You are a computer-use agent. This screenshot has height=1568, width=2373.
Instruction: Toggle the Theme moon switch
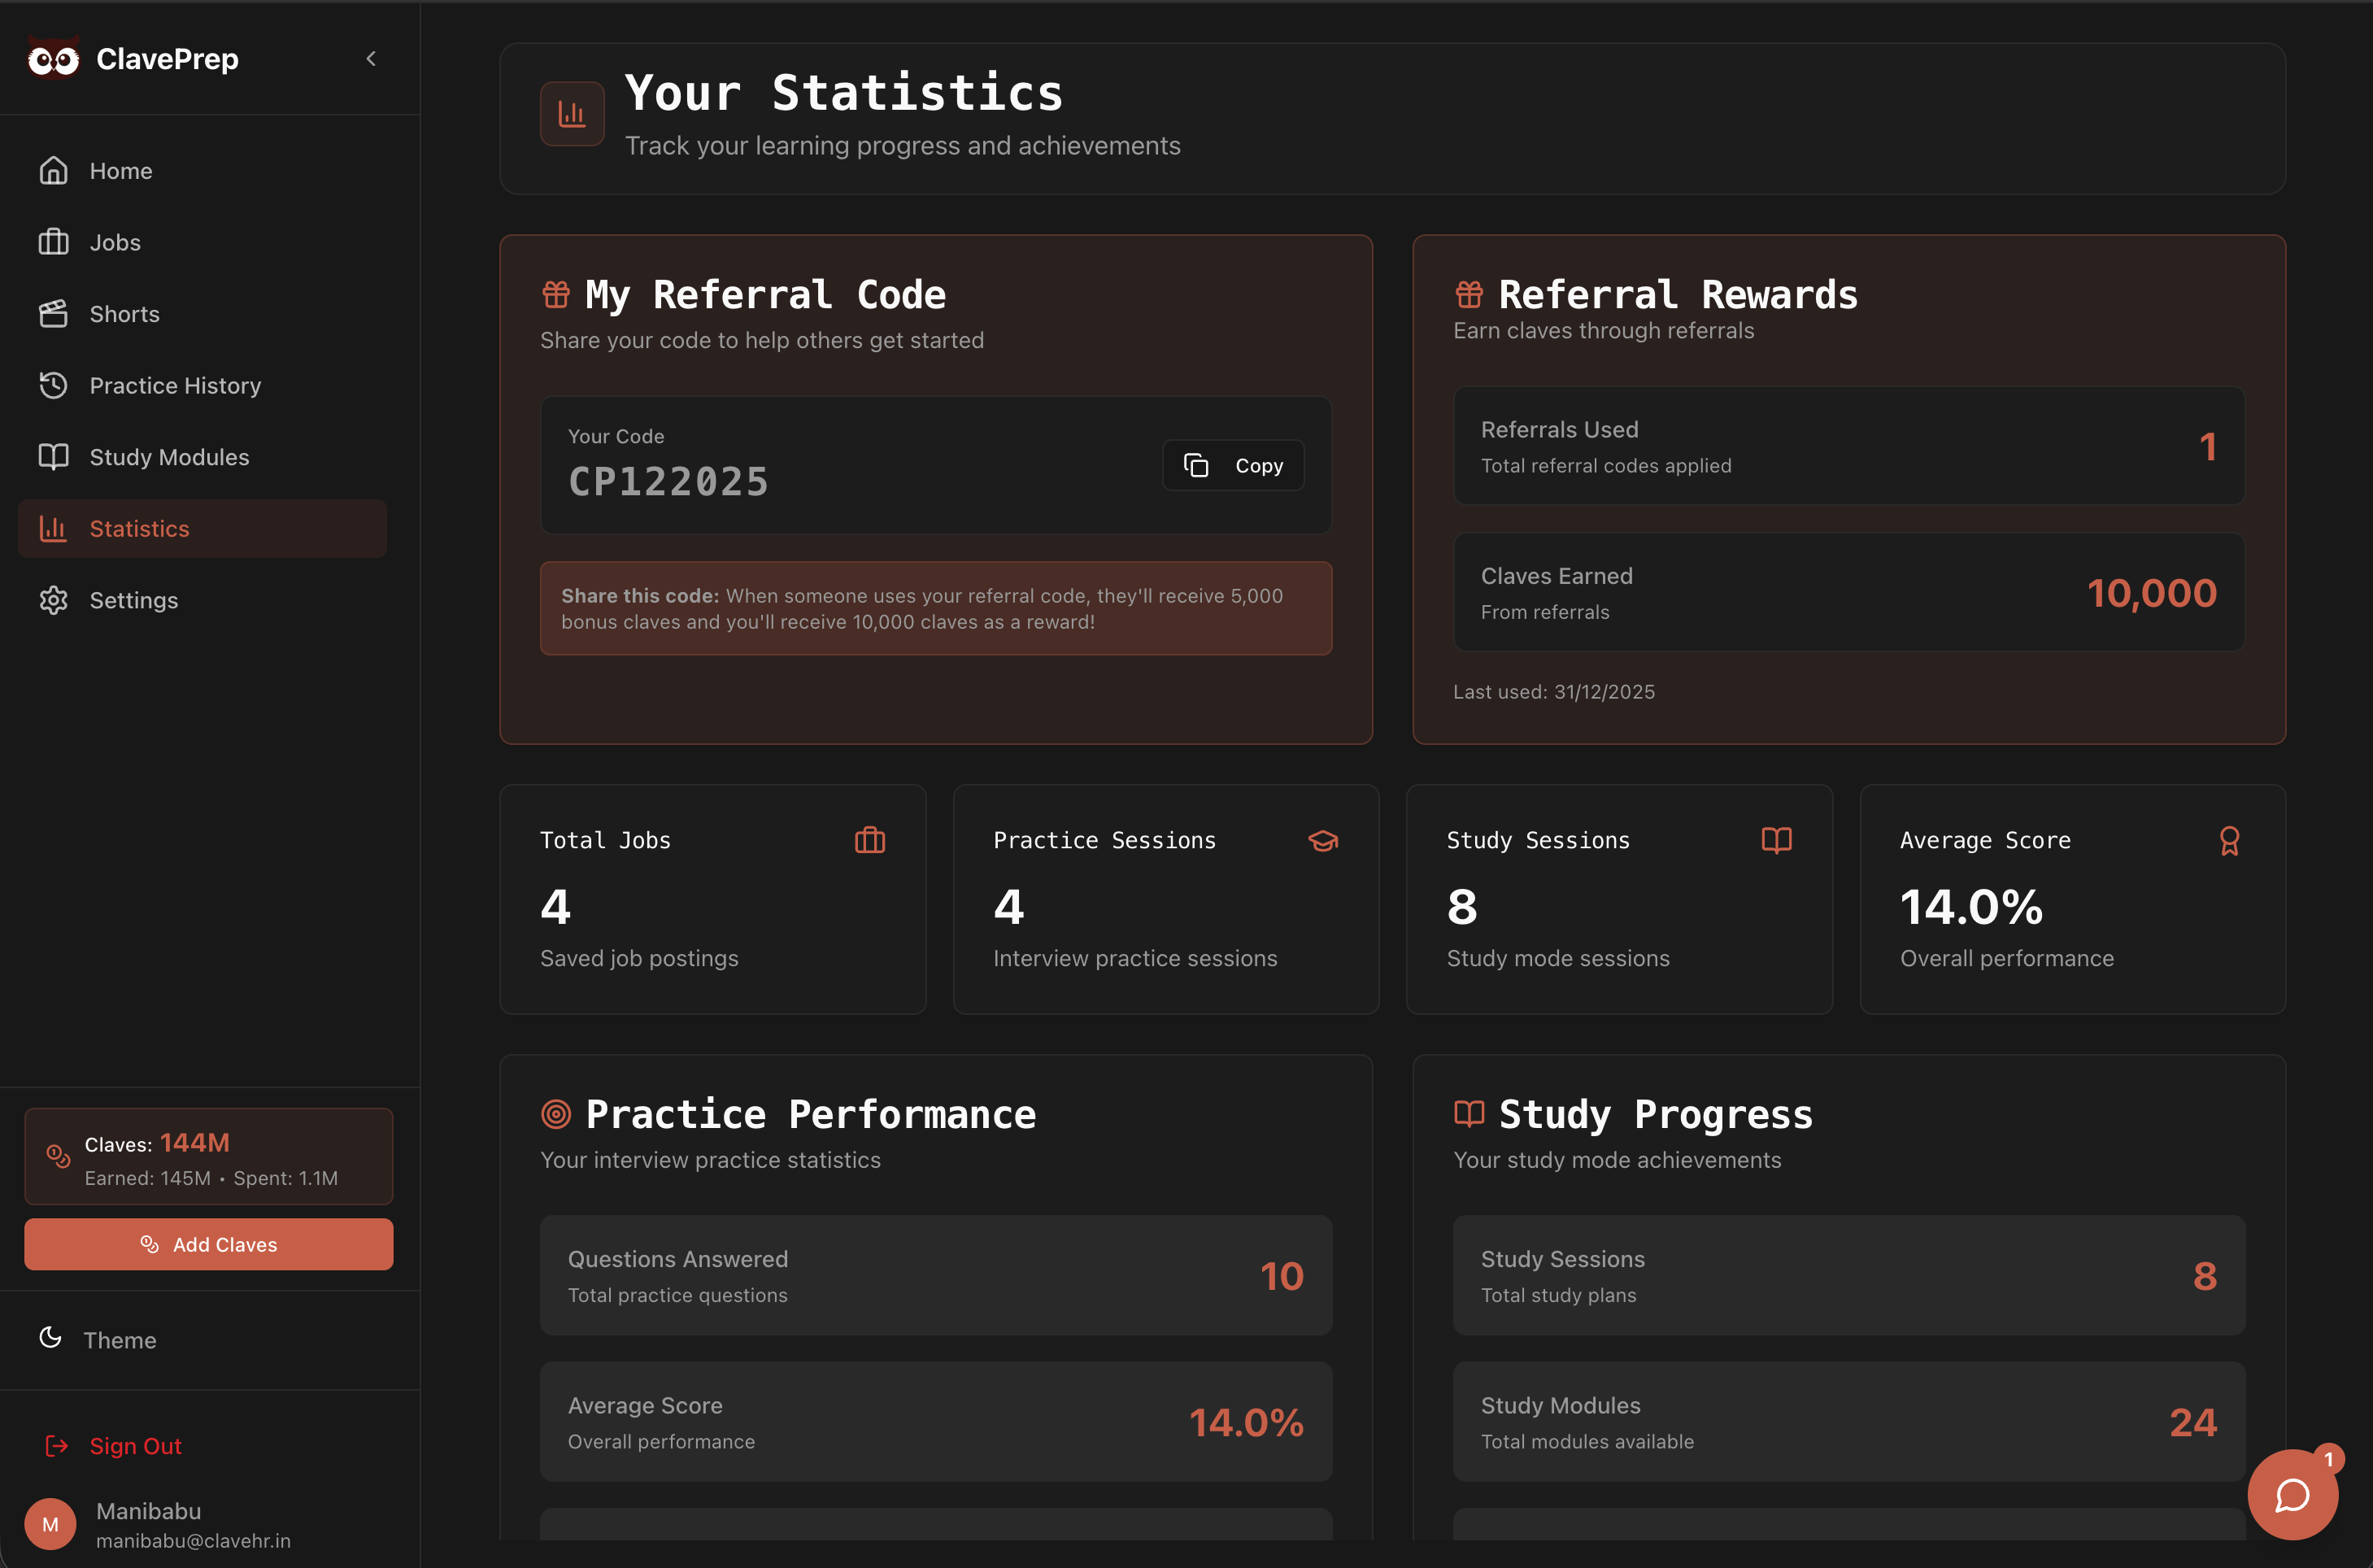51,1338
